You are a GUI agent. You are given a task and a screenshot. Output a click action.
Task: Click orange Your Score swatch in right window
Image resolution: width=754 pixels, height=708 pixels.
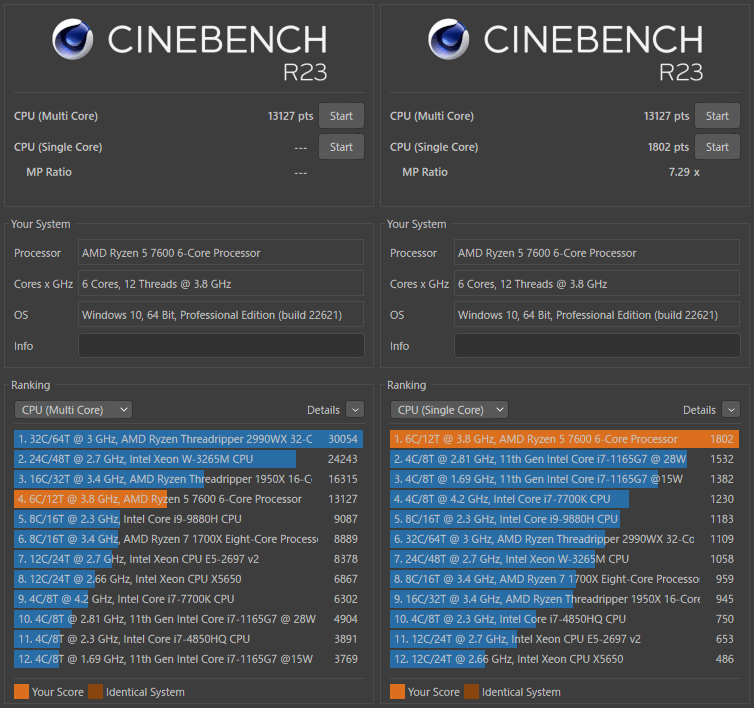(397, 692)
